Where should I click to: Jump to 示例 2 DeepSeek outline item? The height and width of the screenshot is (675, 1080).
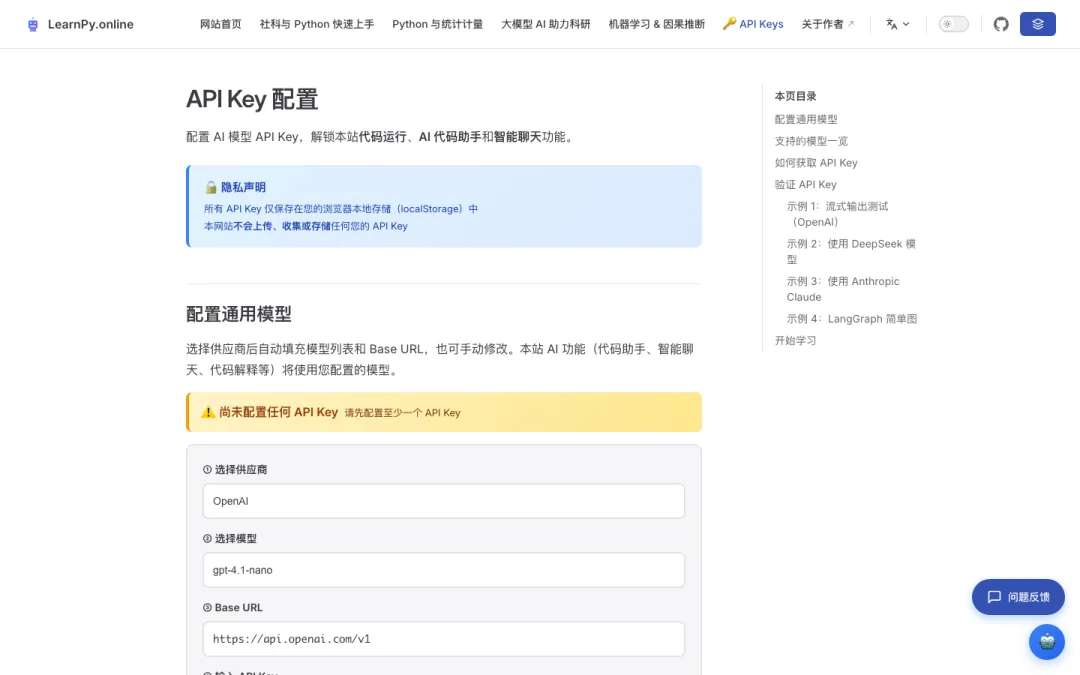851,251
